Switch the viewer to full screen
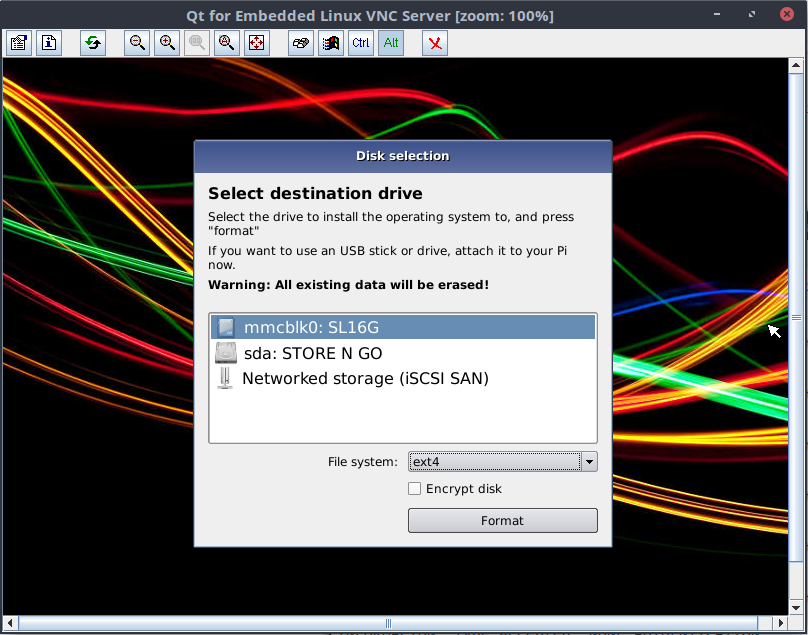Image resolution: width=808 pixels, height=635 pixels. coord(257,43)
